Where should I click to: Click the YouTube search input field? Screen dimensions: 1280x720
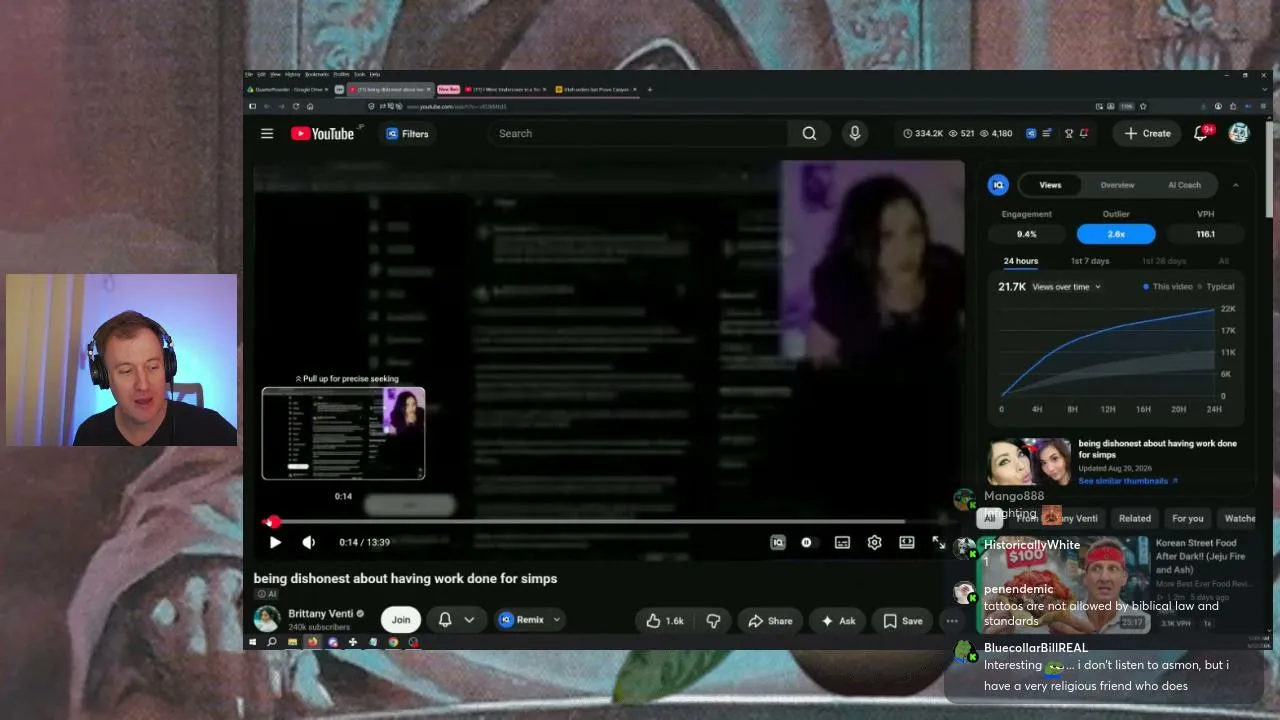point(640,133)
